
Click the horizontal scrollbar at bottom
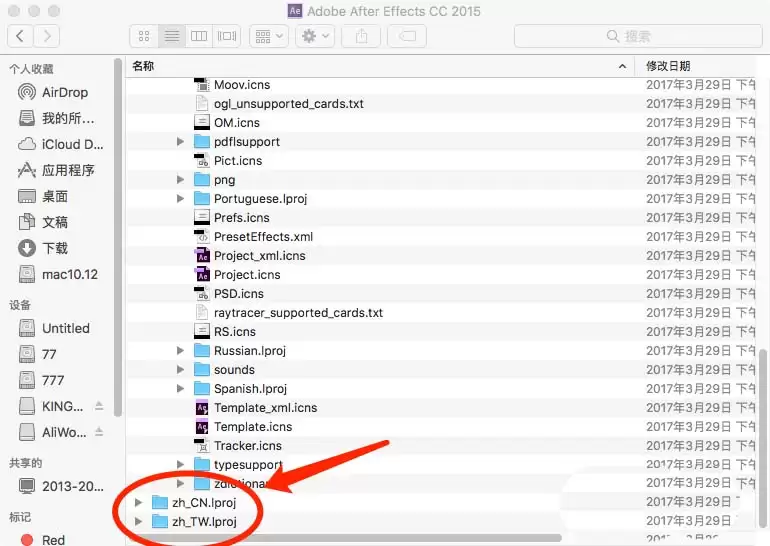click(x=344, y=538)
